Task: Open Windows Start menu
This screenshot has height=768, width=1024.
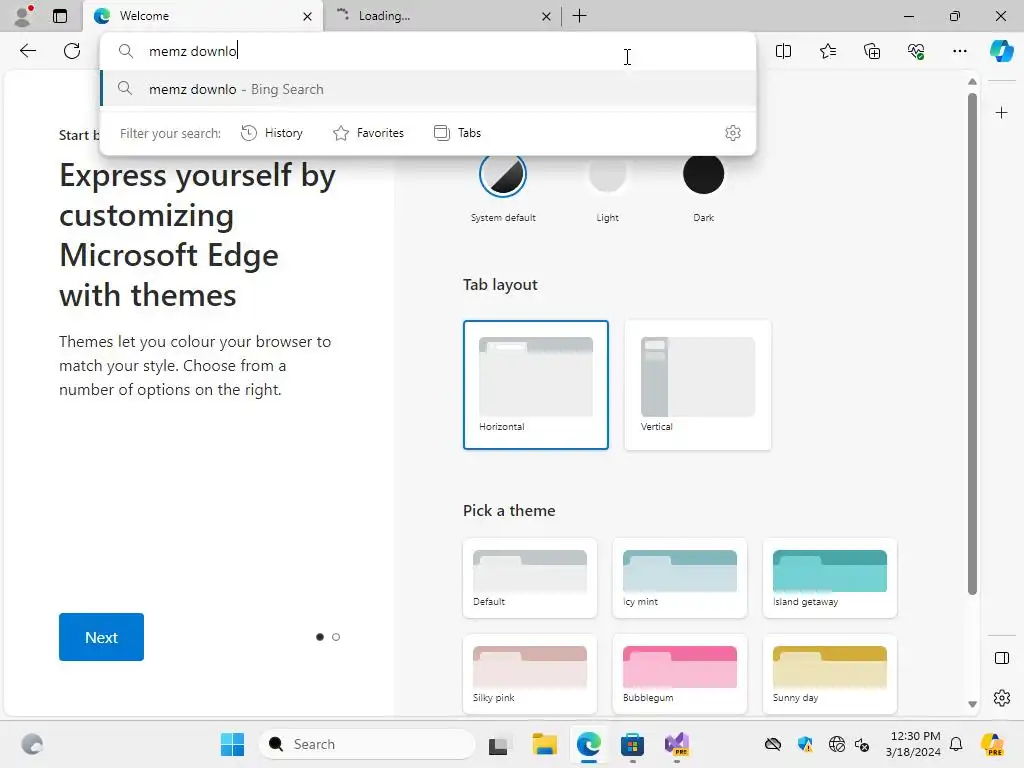Action: [232, 744]
